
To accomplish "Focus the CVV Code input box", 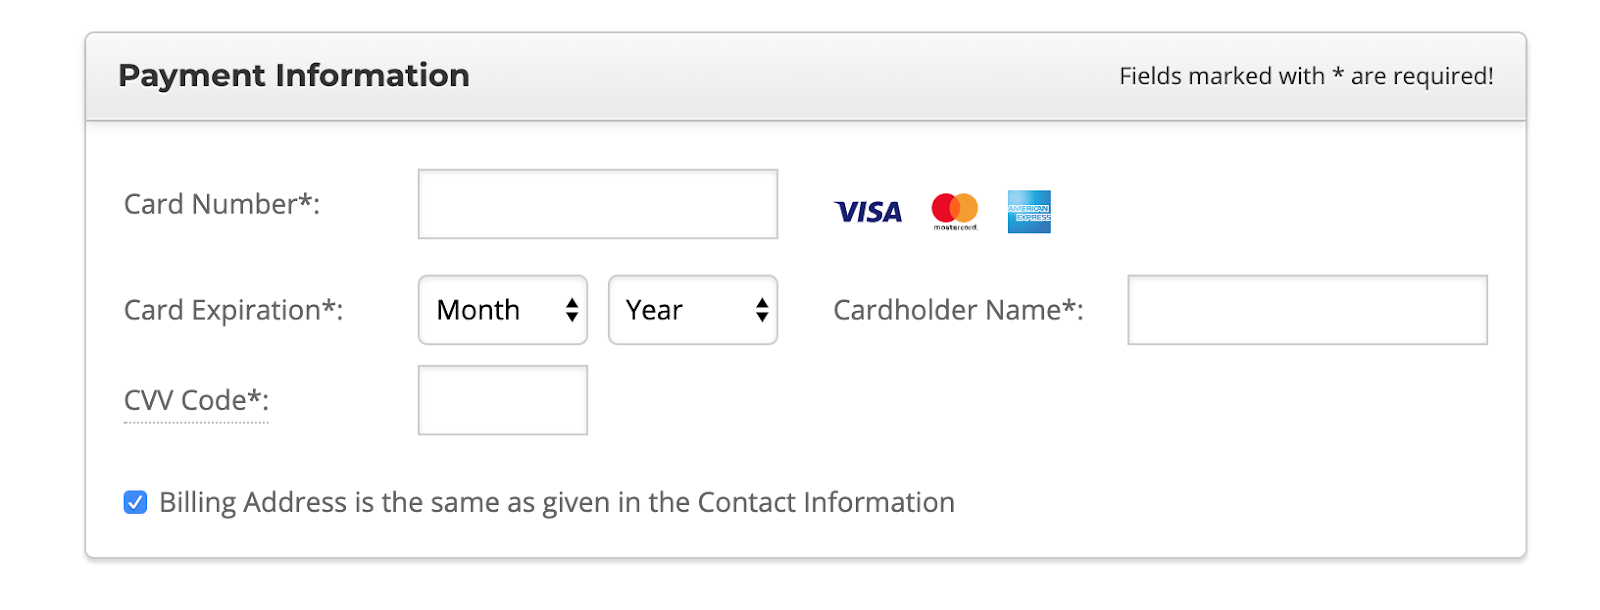I will tap(503, 400).
